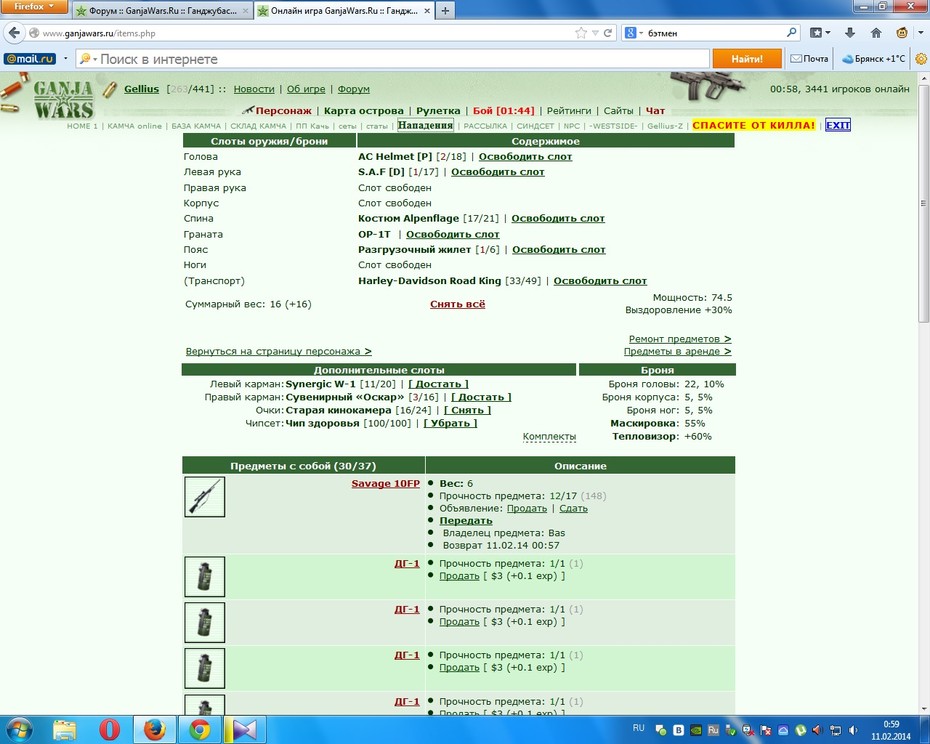The width and height of the screenshot is (930, 744).
Task: Switch to Firefox in the taskbar
Action: 154,730
